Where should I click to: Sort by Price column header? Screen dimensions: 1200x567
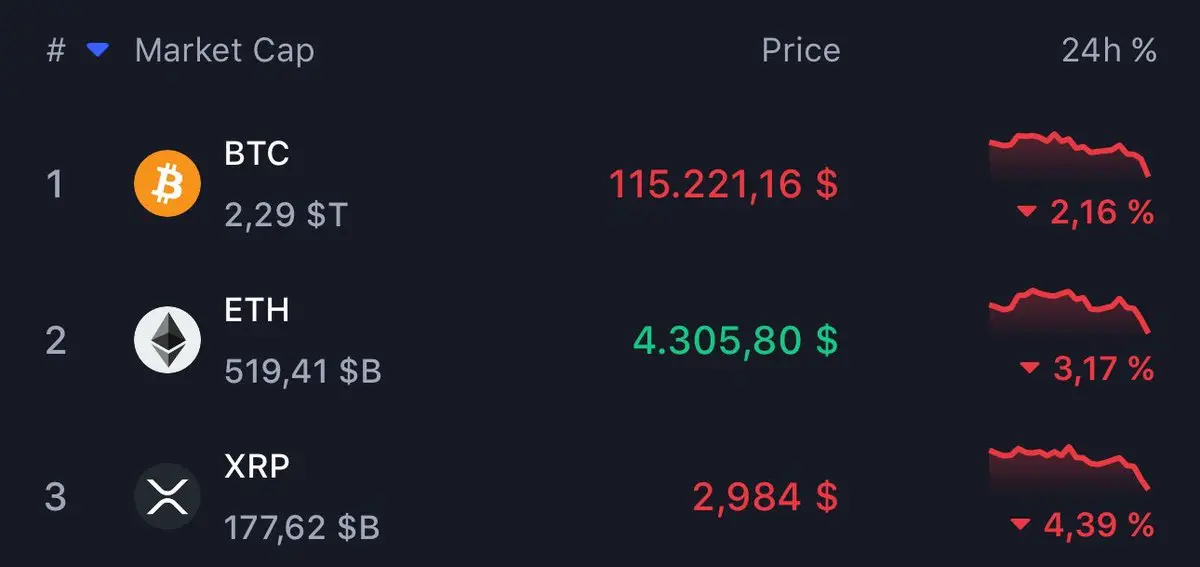coord(800,50)
